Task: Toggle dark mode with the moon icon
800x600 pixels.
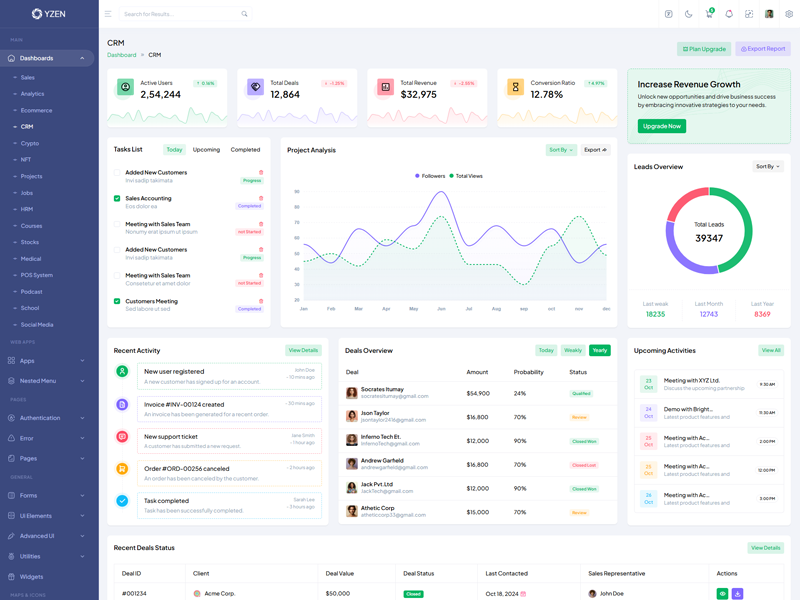Action: click(688, 14)
